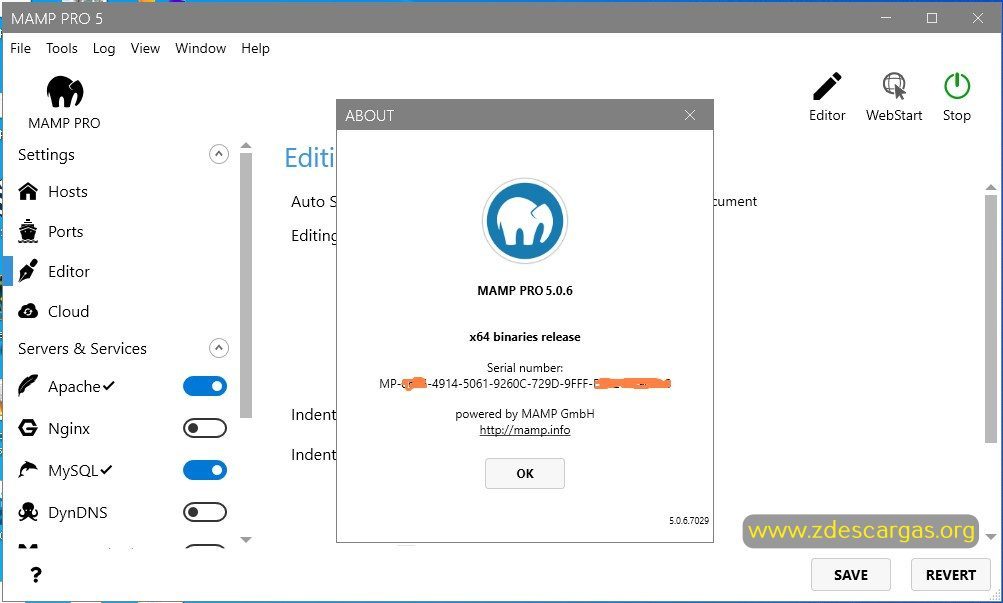Click the MySQL dolphin icon

(x=28, y=470)
